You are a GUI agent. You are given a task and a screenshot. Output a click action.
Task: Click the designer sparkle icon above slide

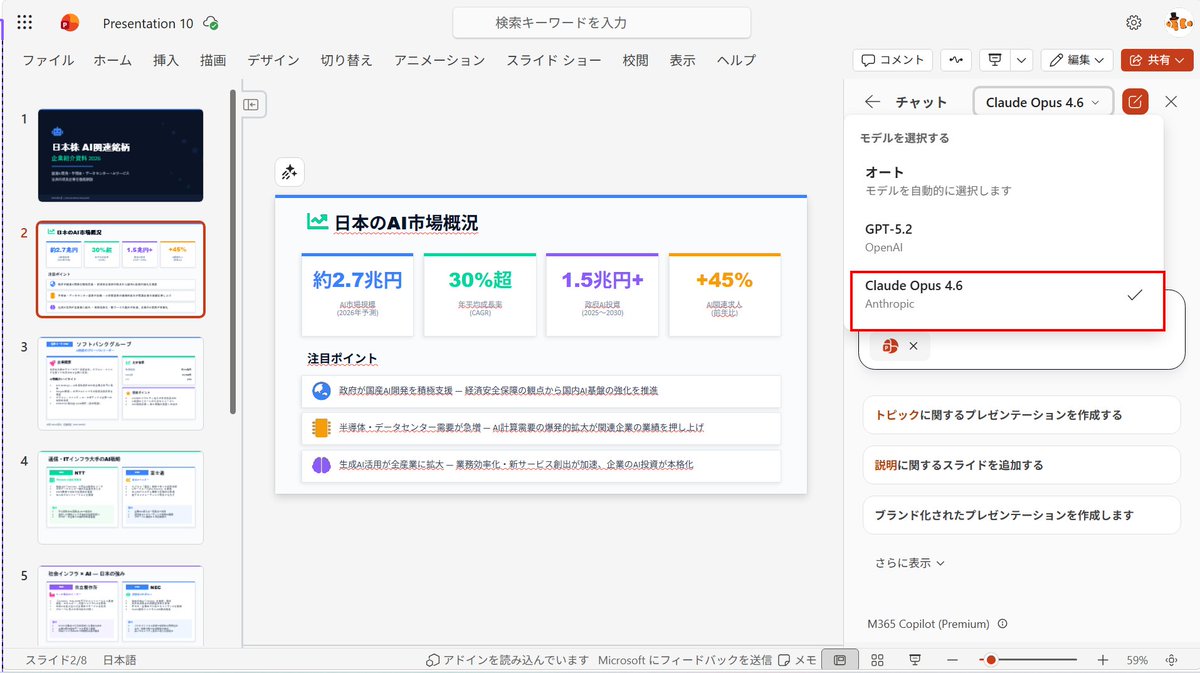click(290, 172)
